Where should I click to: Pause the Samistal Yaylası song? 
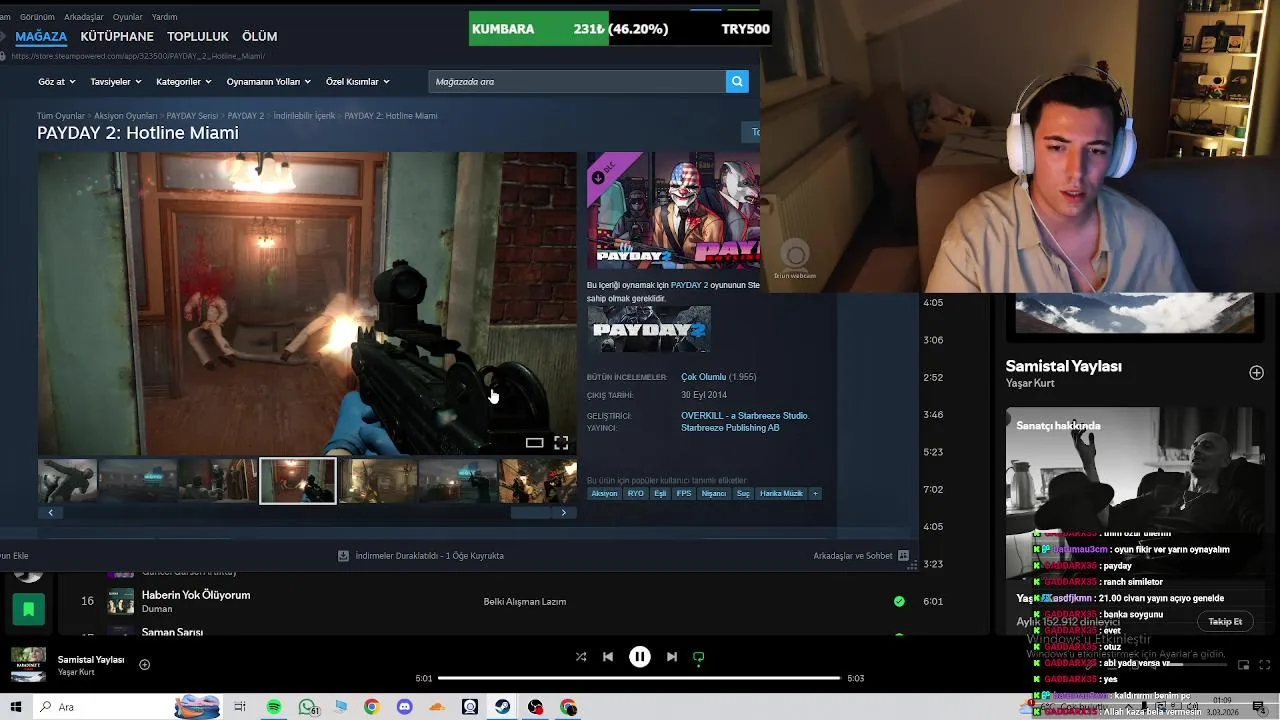[640, 657]
